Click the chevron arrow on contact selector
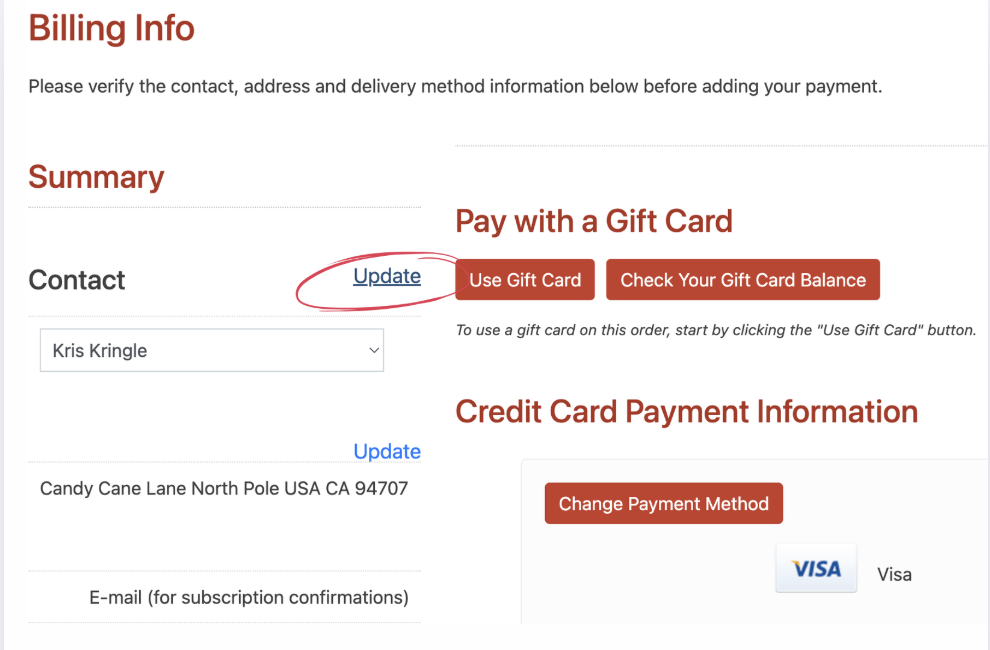Image resolution: width=990 pixels, height=650 pixels. pyautogui.click(x=374, y=351)
